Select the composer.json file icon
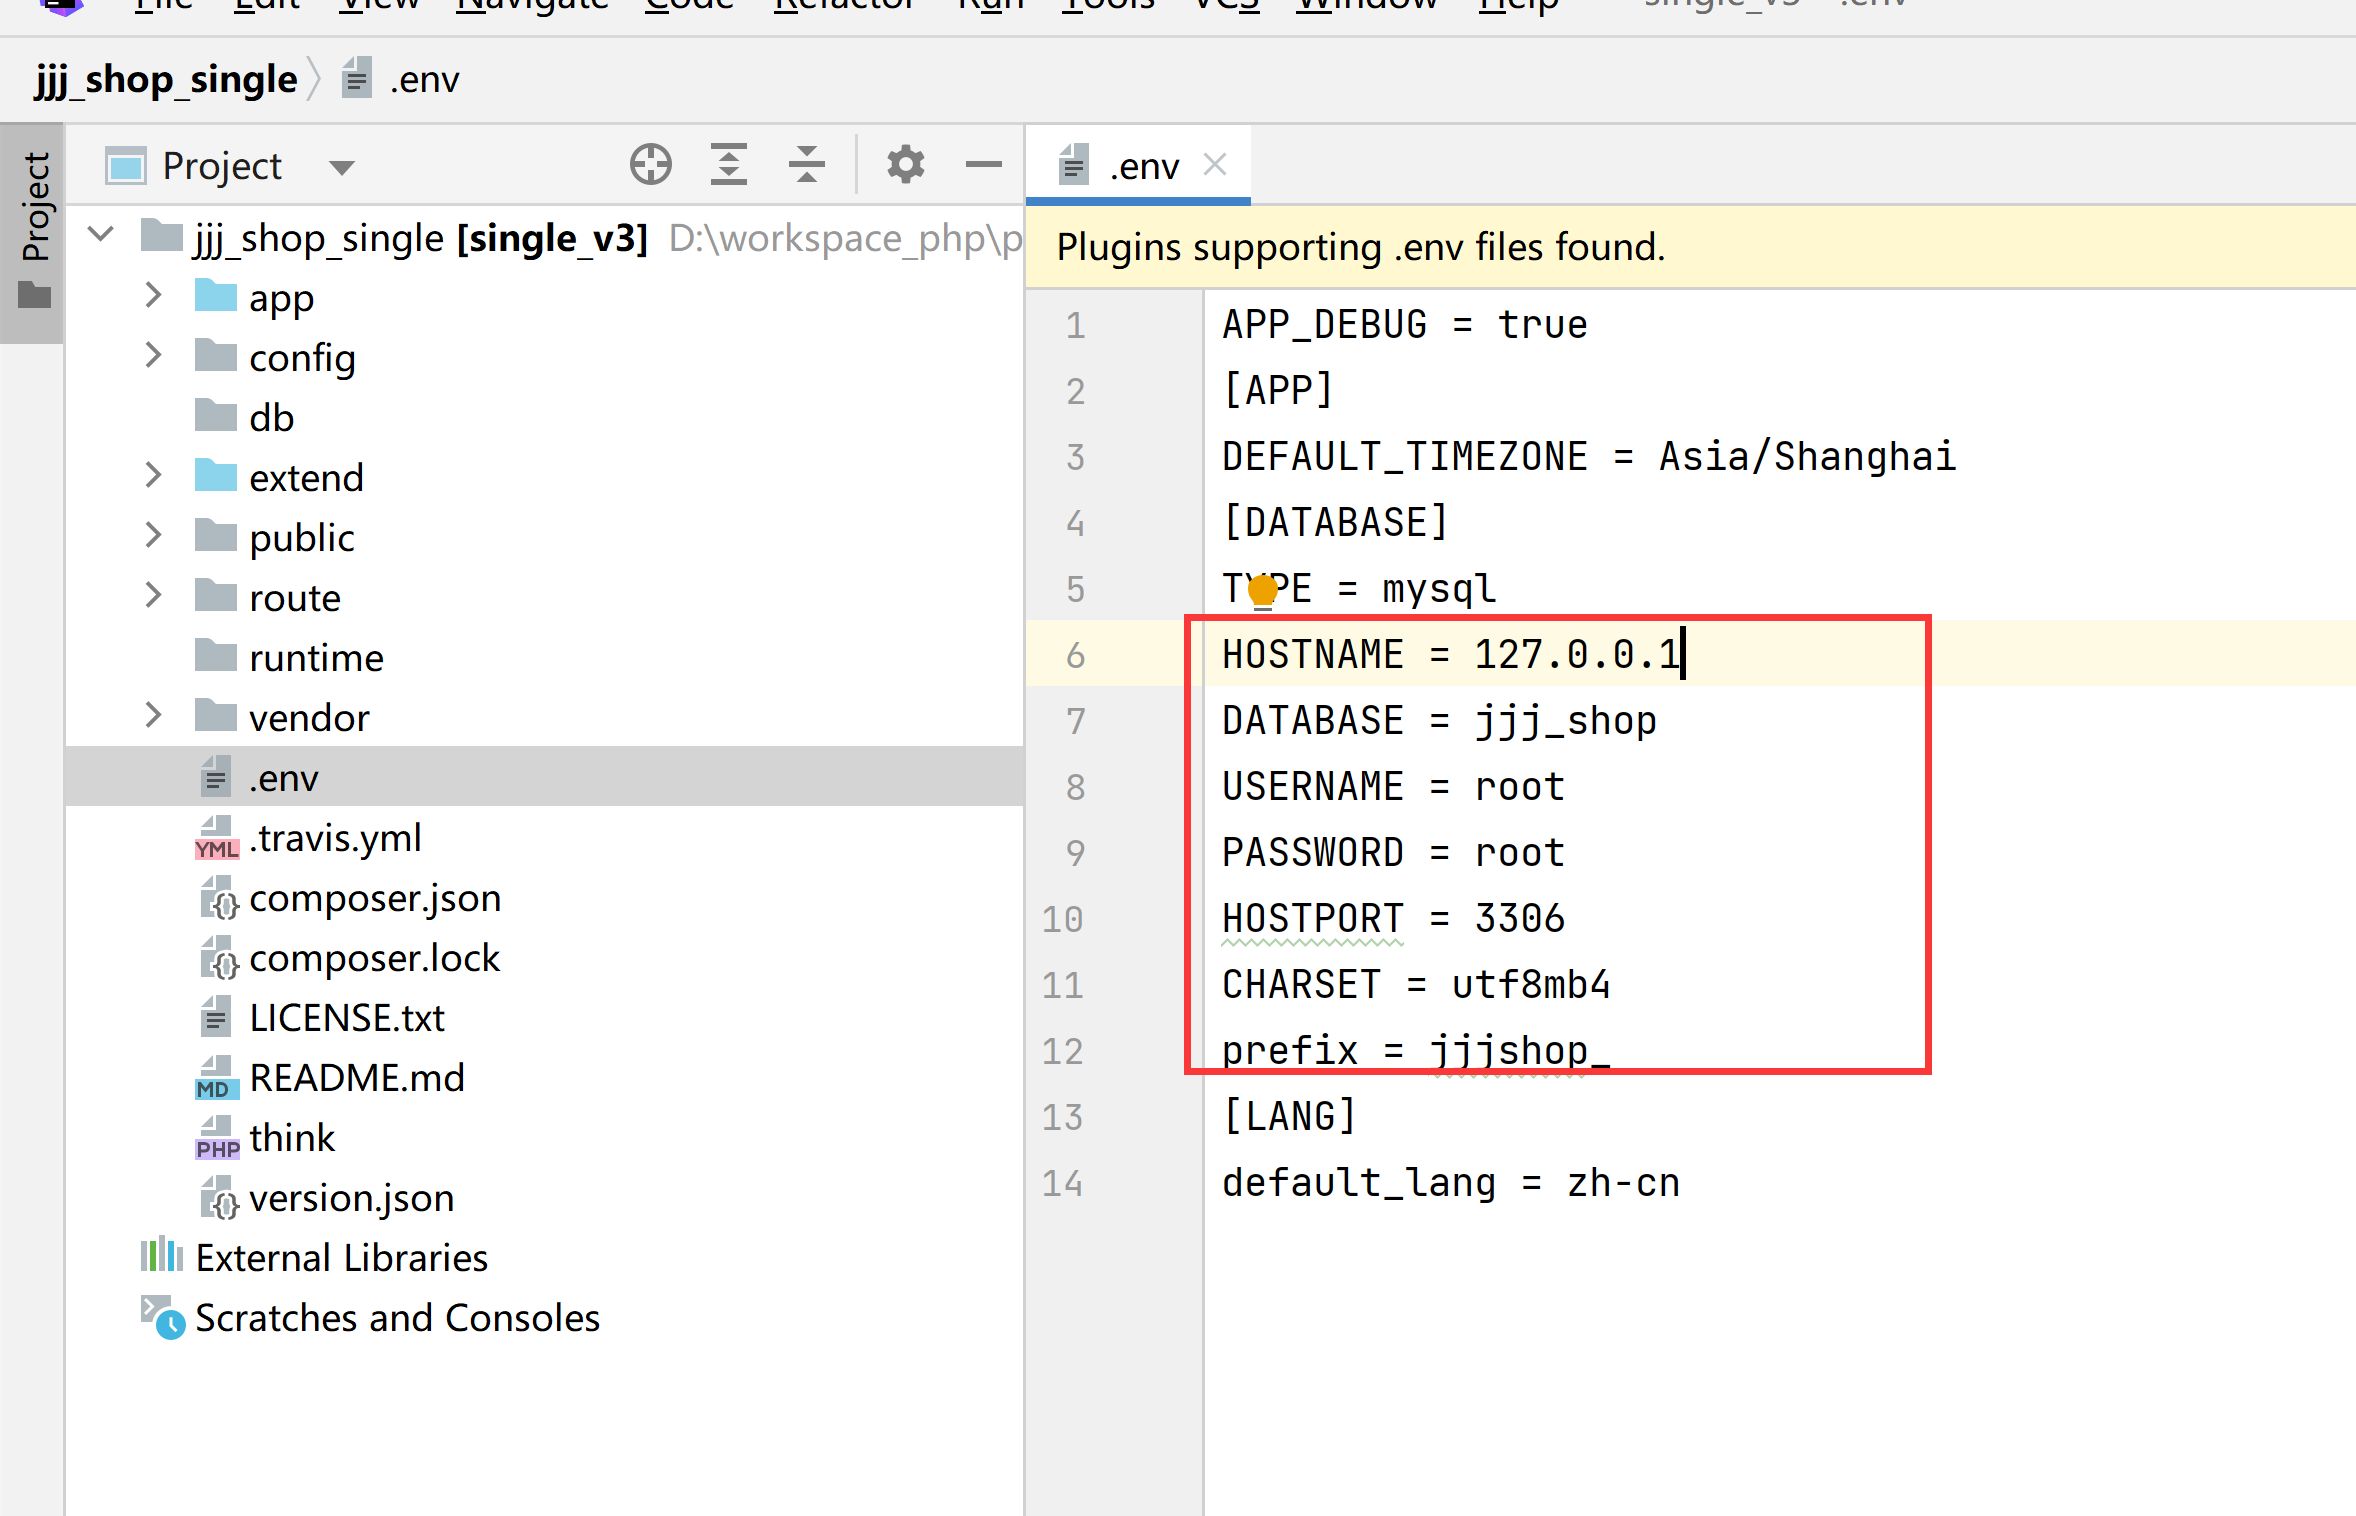This screenshot has height=1516, width=2356. coord(218,898)
